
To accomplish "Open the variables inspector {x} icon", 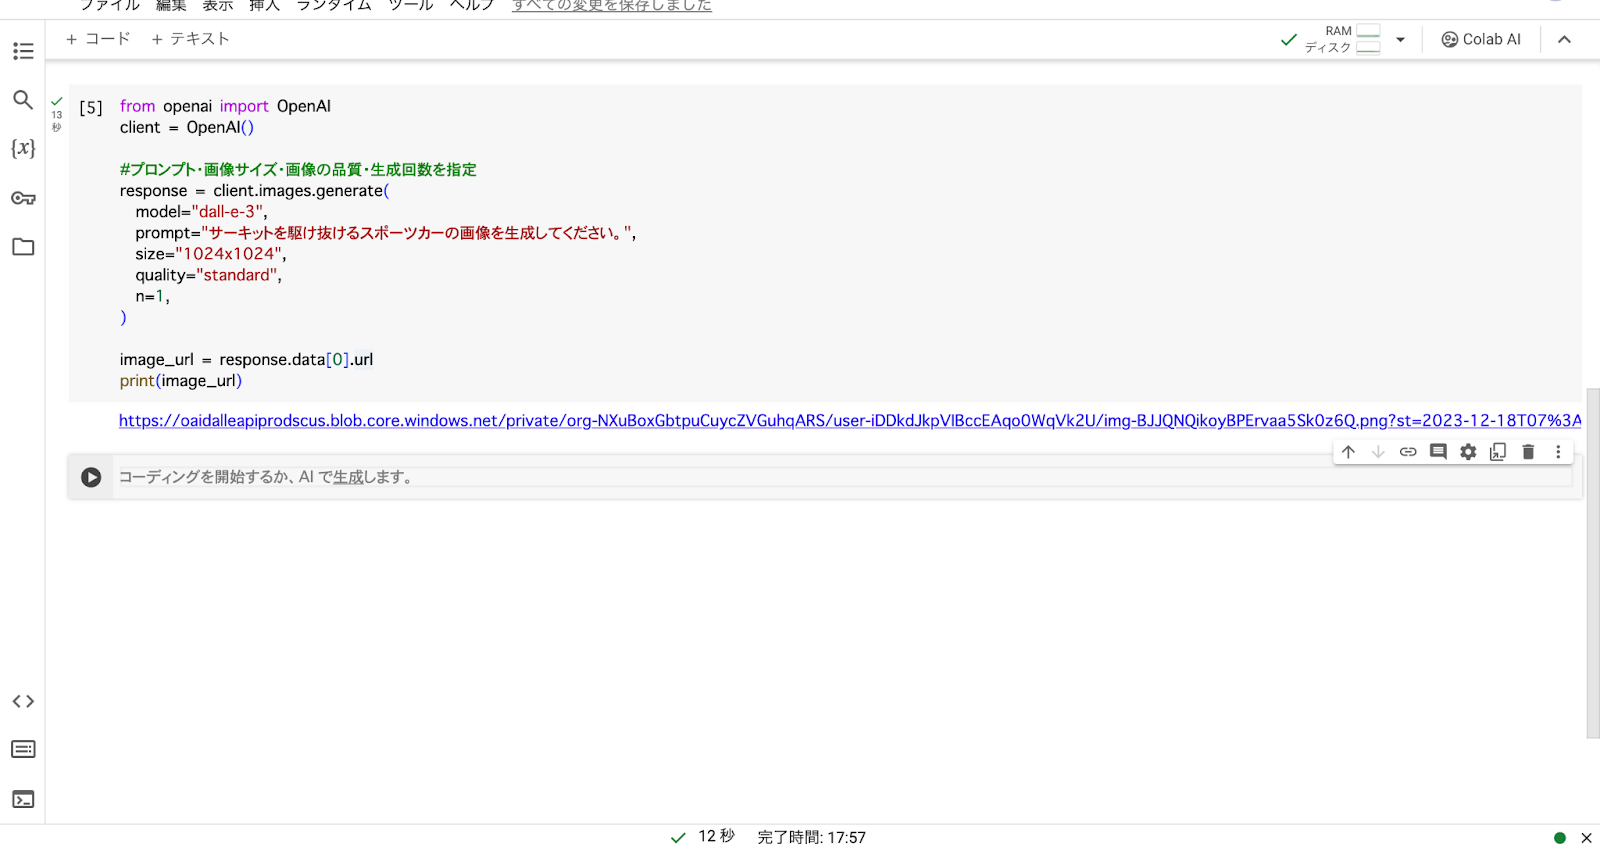I will tap(23, 148).
